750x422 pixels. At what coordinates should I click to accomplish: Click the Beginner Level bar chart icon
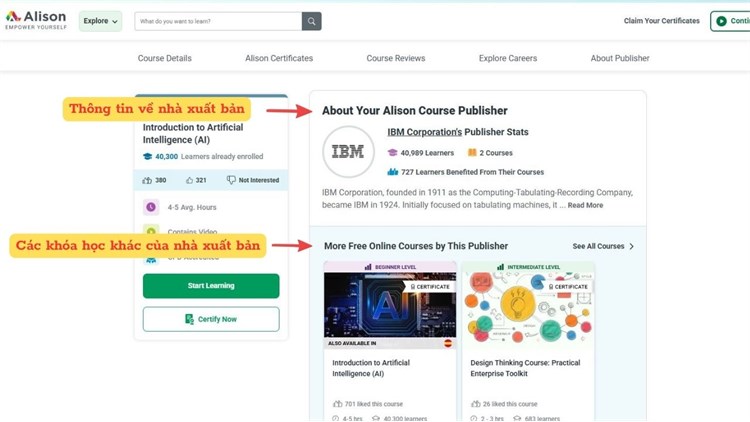[368, 267]
